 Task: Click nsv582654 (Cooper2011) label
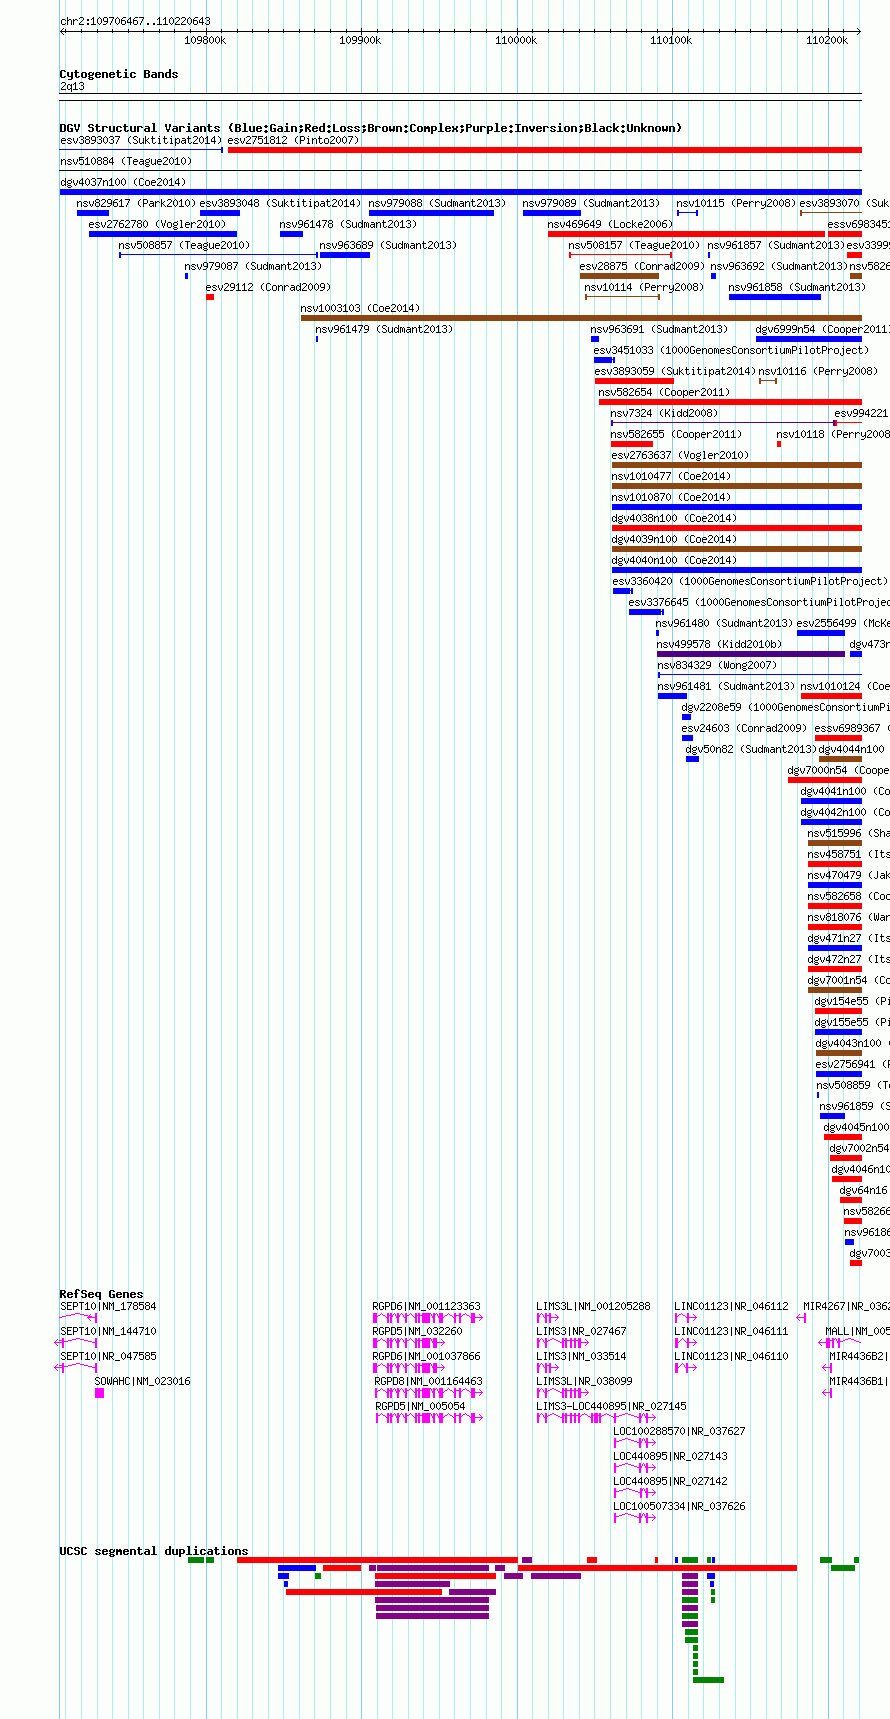[665, 392]
